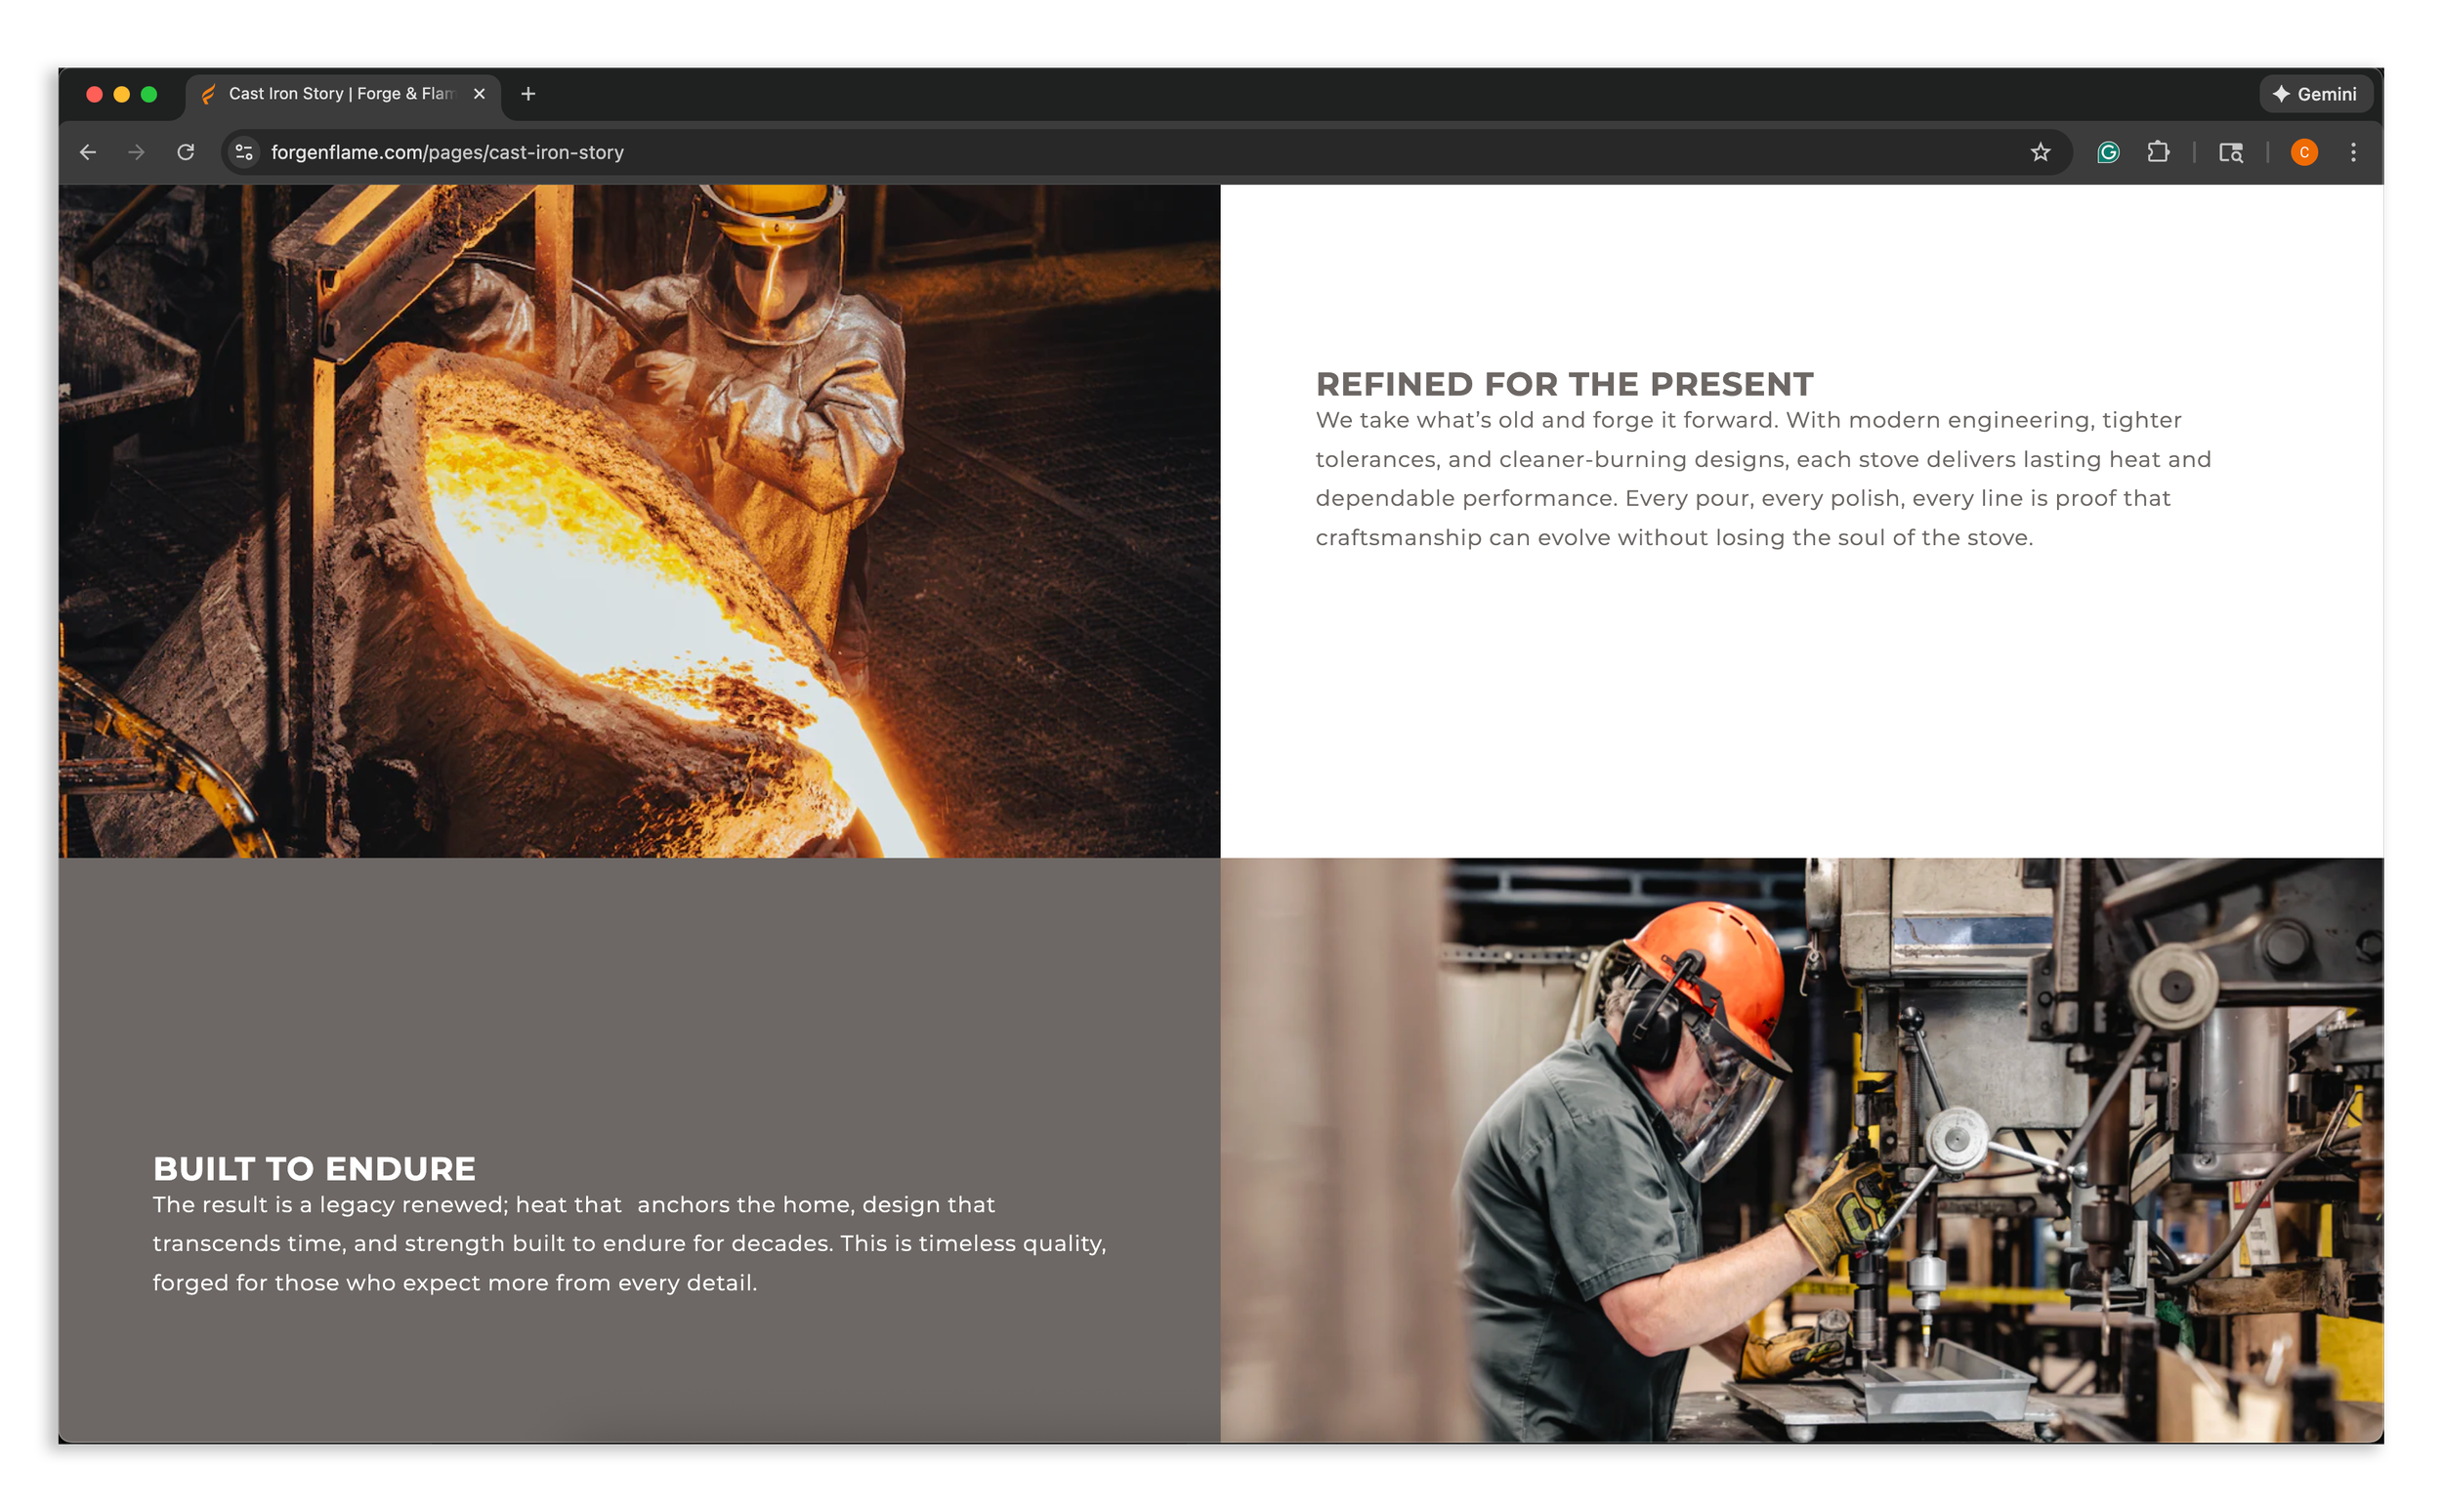Open a new tab with plus button

(529, 94)
